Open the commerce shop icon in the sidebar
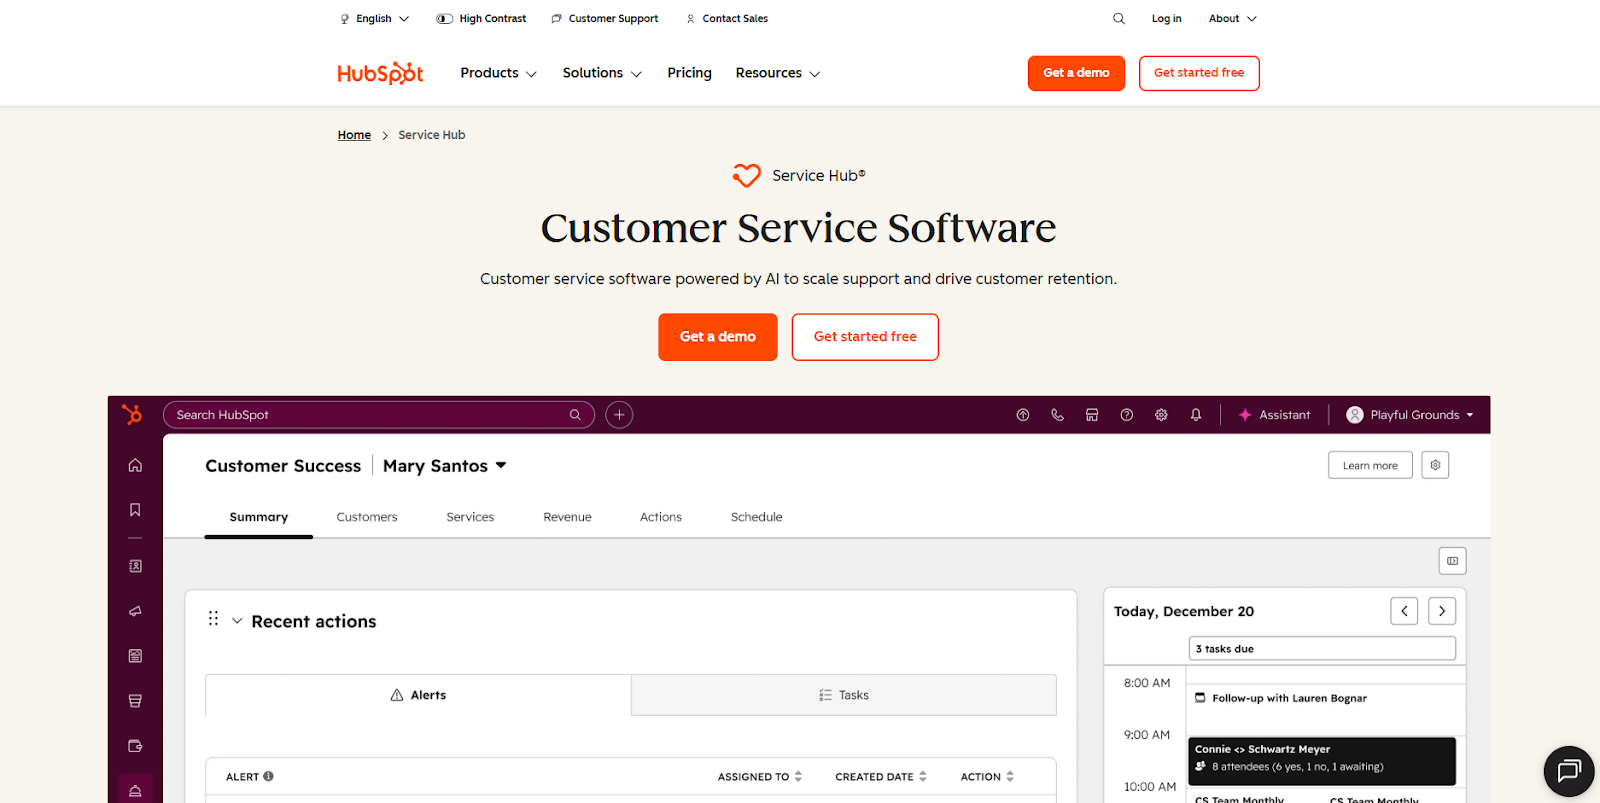This screenshot has height=803, width=1600. point(135,701)
